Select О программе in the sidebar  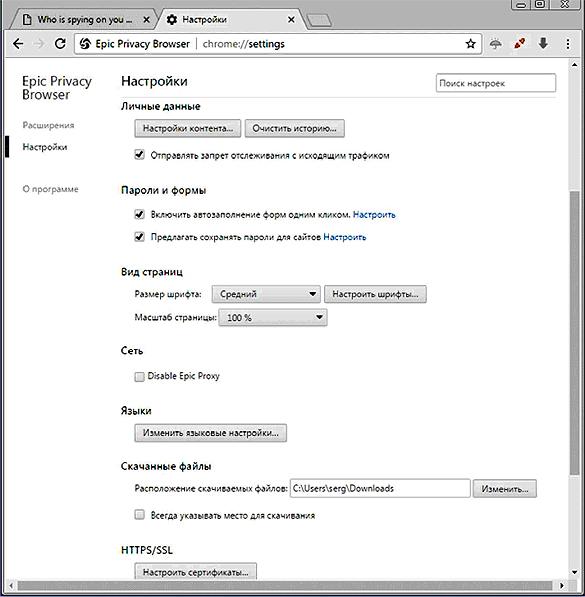[50, 189]
